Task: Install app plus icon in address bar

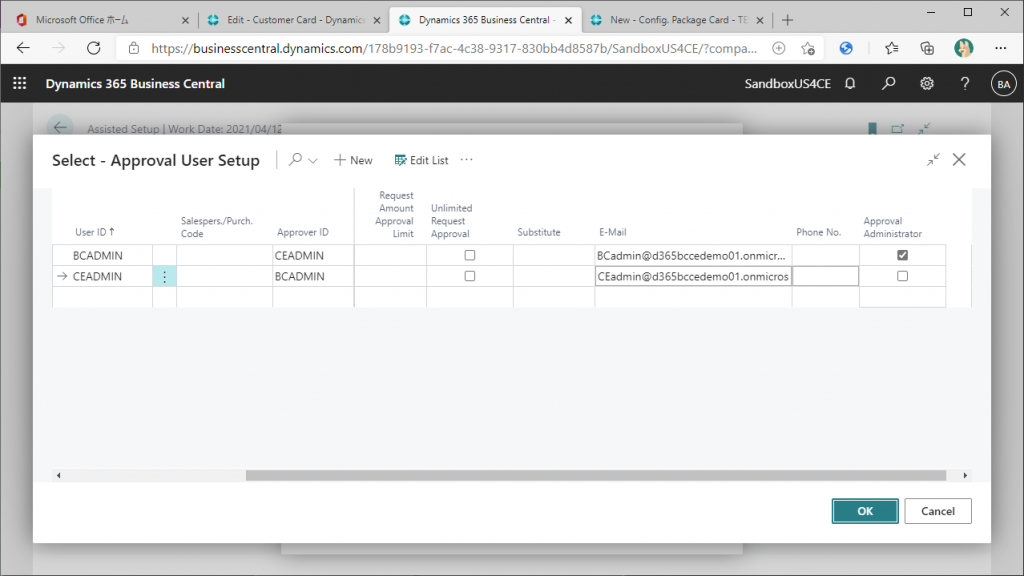Action: point(778,48)
